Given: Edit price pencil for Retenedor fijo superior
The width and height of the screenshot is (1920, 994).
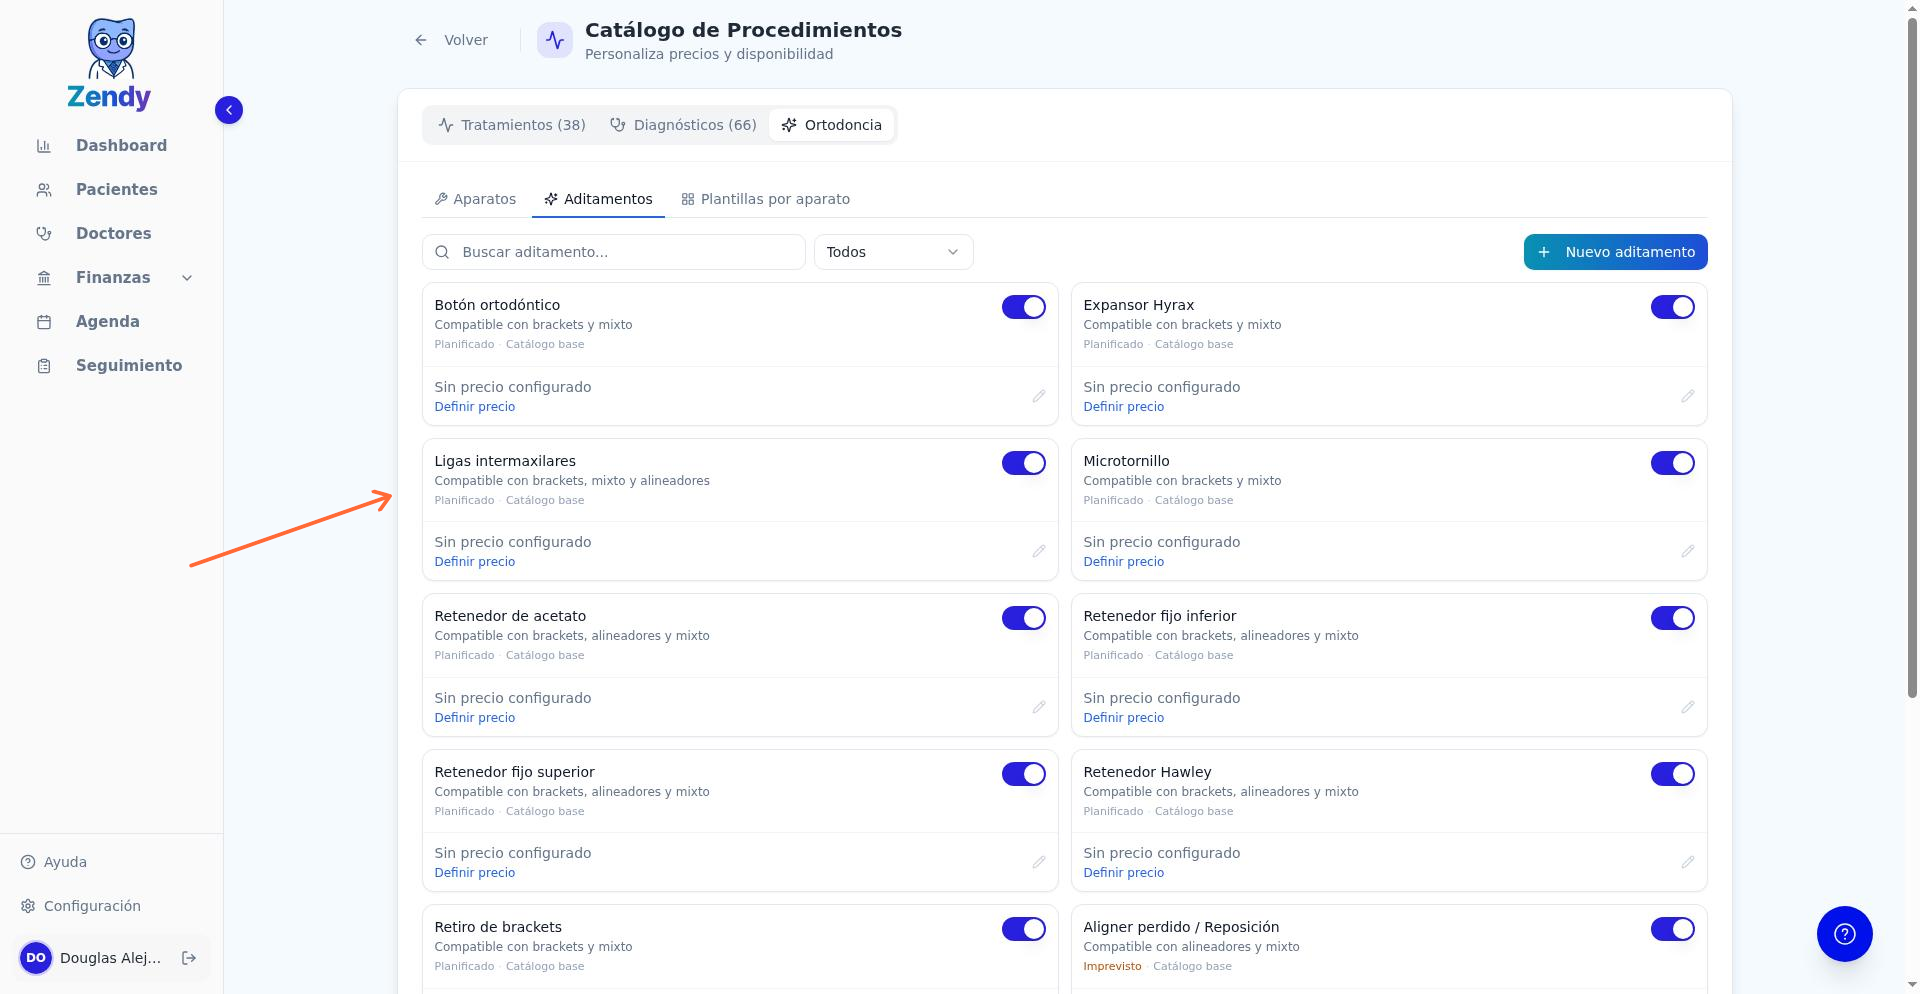Looking at the screenshot, I should tap(1039, 862).
